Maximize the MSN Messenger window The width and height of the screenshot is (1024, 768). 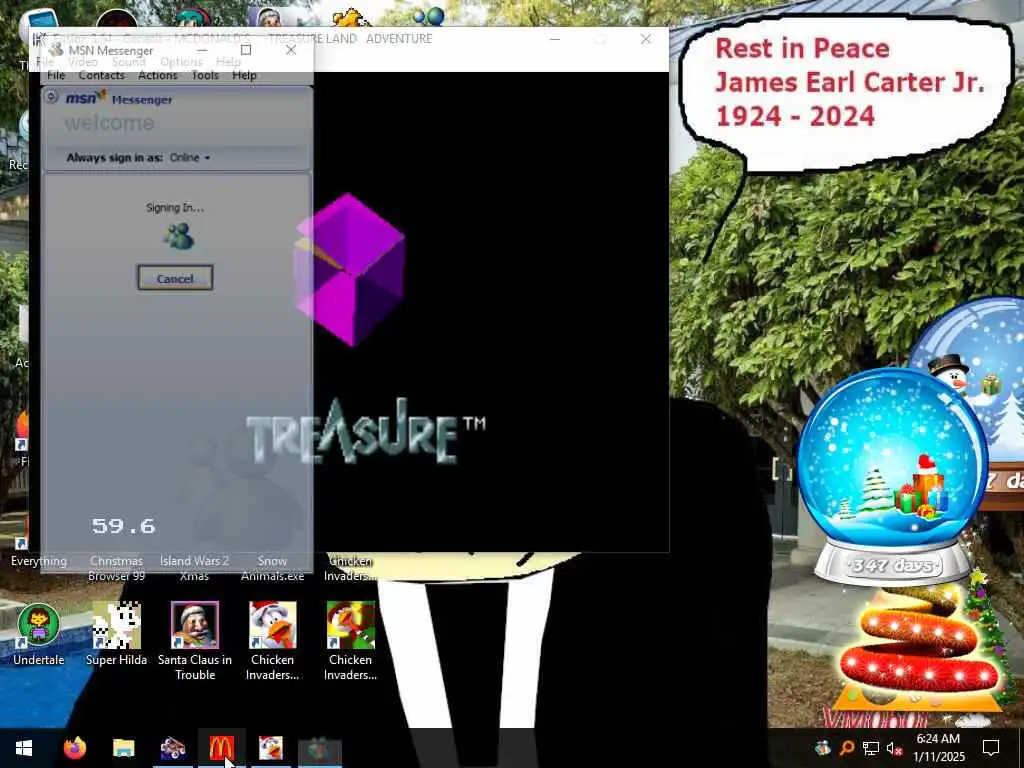click(246, 50)
